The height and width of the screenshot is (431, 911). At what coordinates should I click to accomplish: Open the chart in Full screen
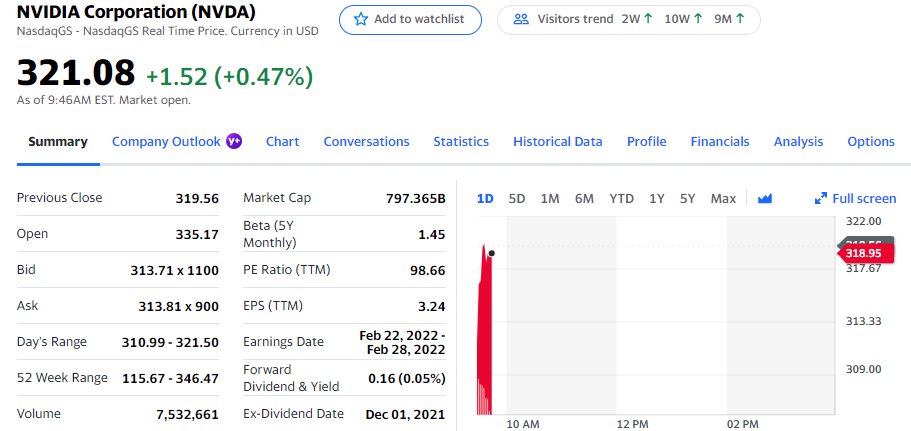pyautogui.click(x=855, y=199)
